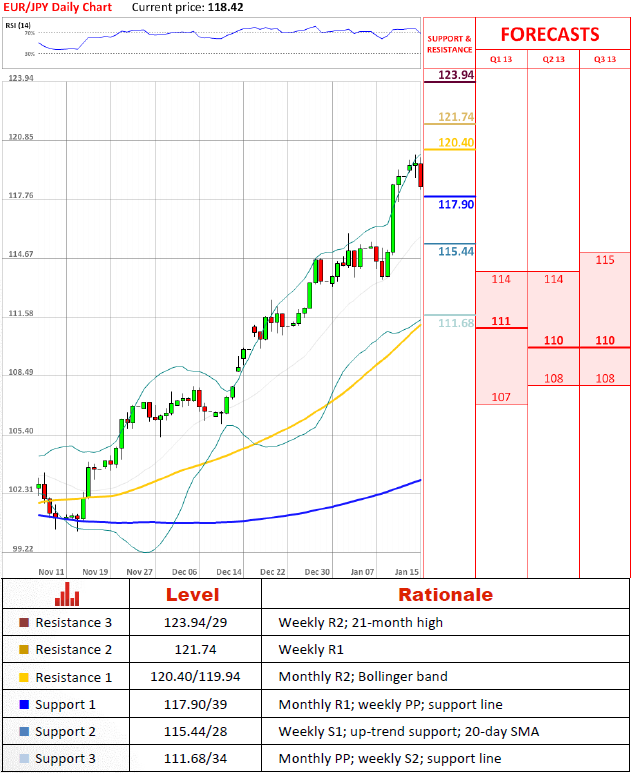This screenshot has width=631, height=773.
Task: Click the Support 1 blue swatch
Action: click(x=24, y=704)
